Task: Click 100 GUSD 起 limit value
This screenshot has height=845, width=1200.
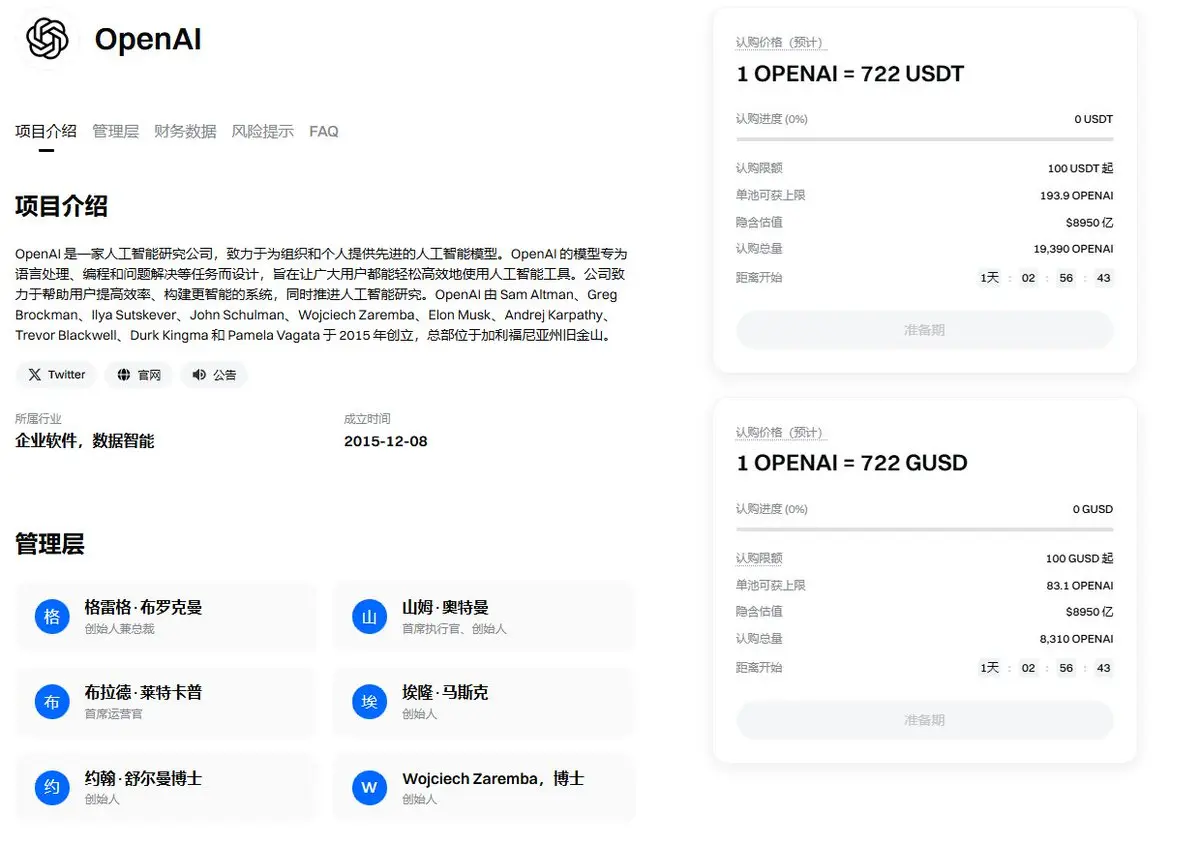Action: tap(1079, 558)
